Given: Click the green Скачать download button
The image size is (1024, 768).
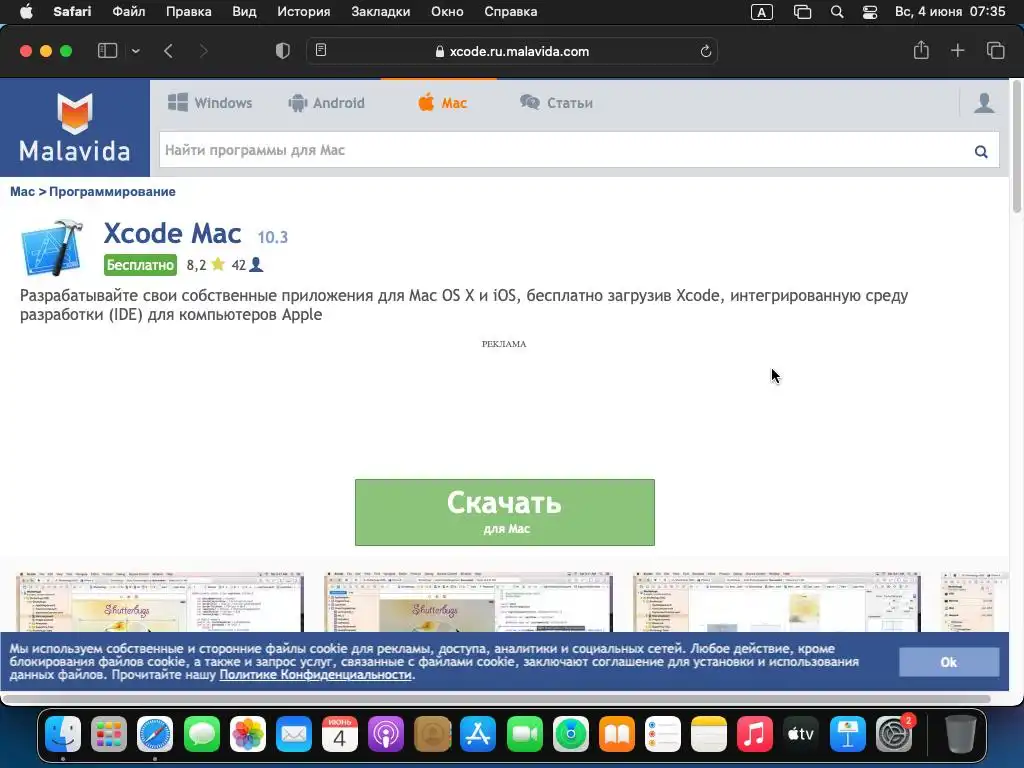Looking at the screenshot, I should tap(505, 512).
